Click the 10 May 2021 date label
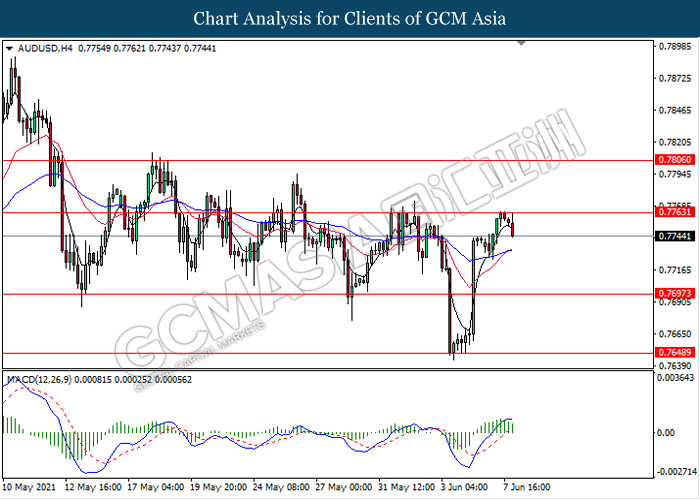This screenshot has width=700, height=500. click(x=29, y=487)
